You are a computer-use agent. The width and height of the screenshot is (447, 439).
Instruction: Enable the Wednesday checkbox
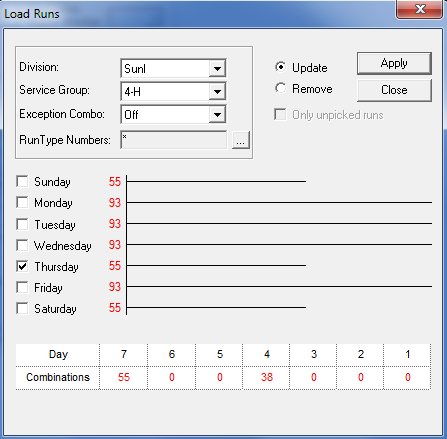[22, 245]
